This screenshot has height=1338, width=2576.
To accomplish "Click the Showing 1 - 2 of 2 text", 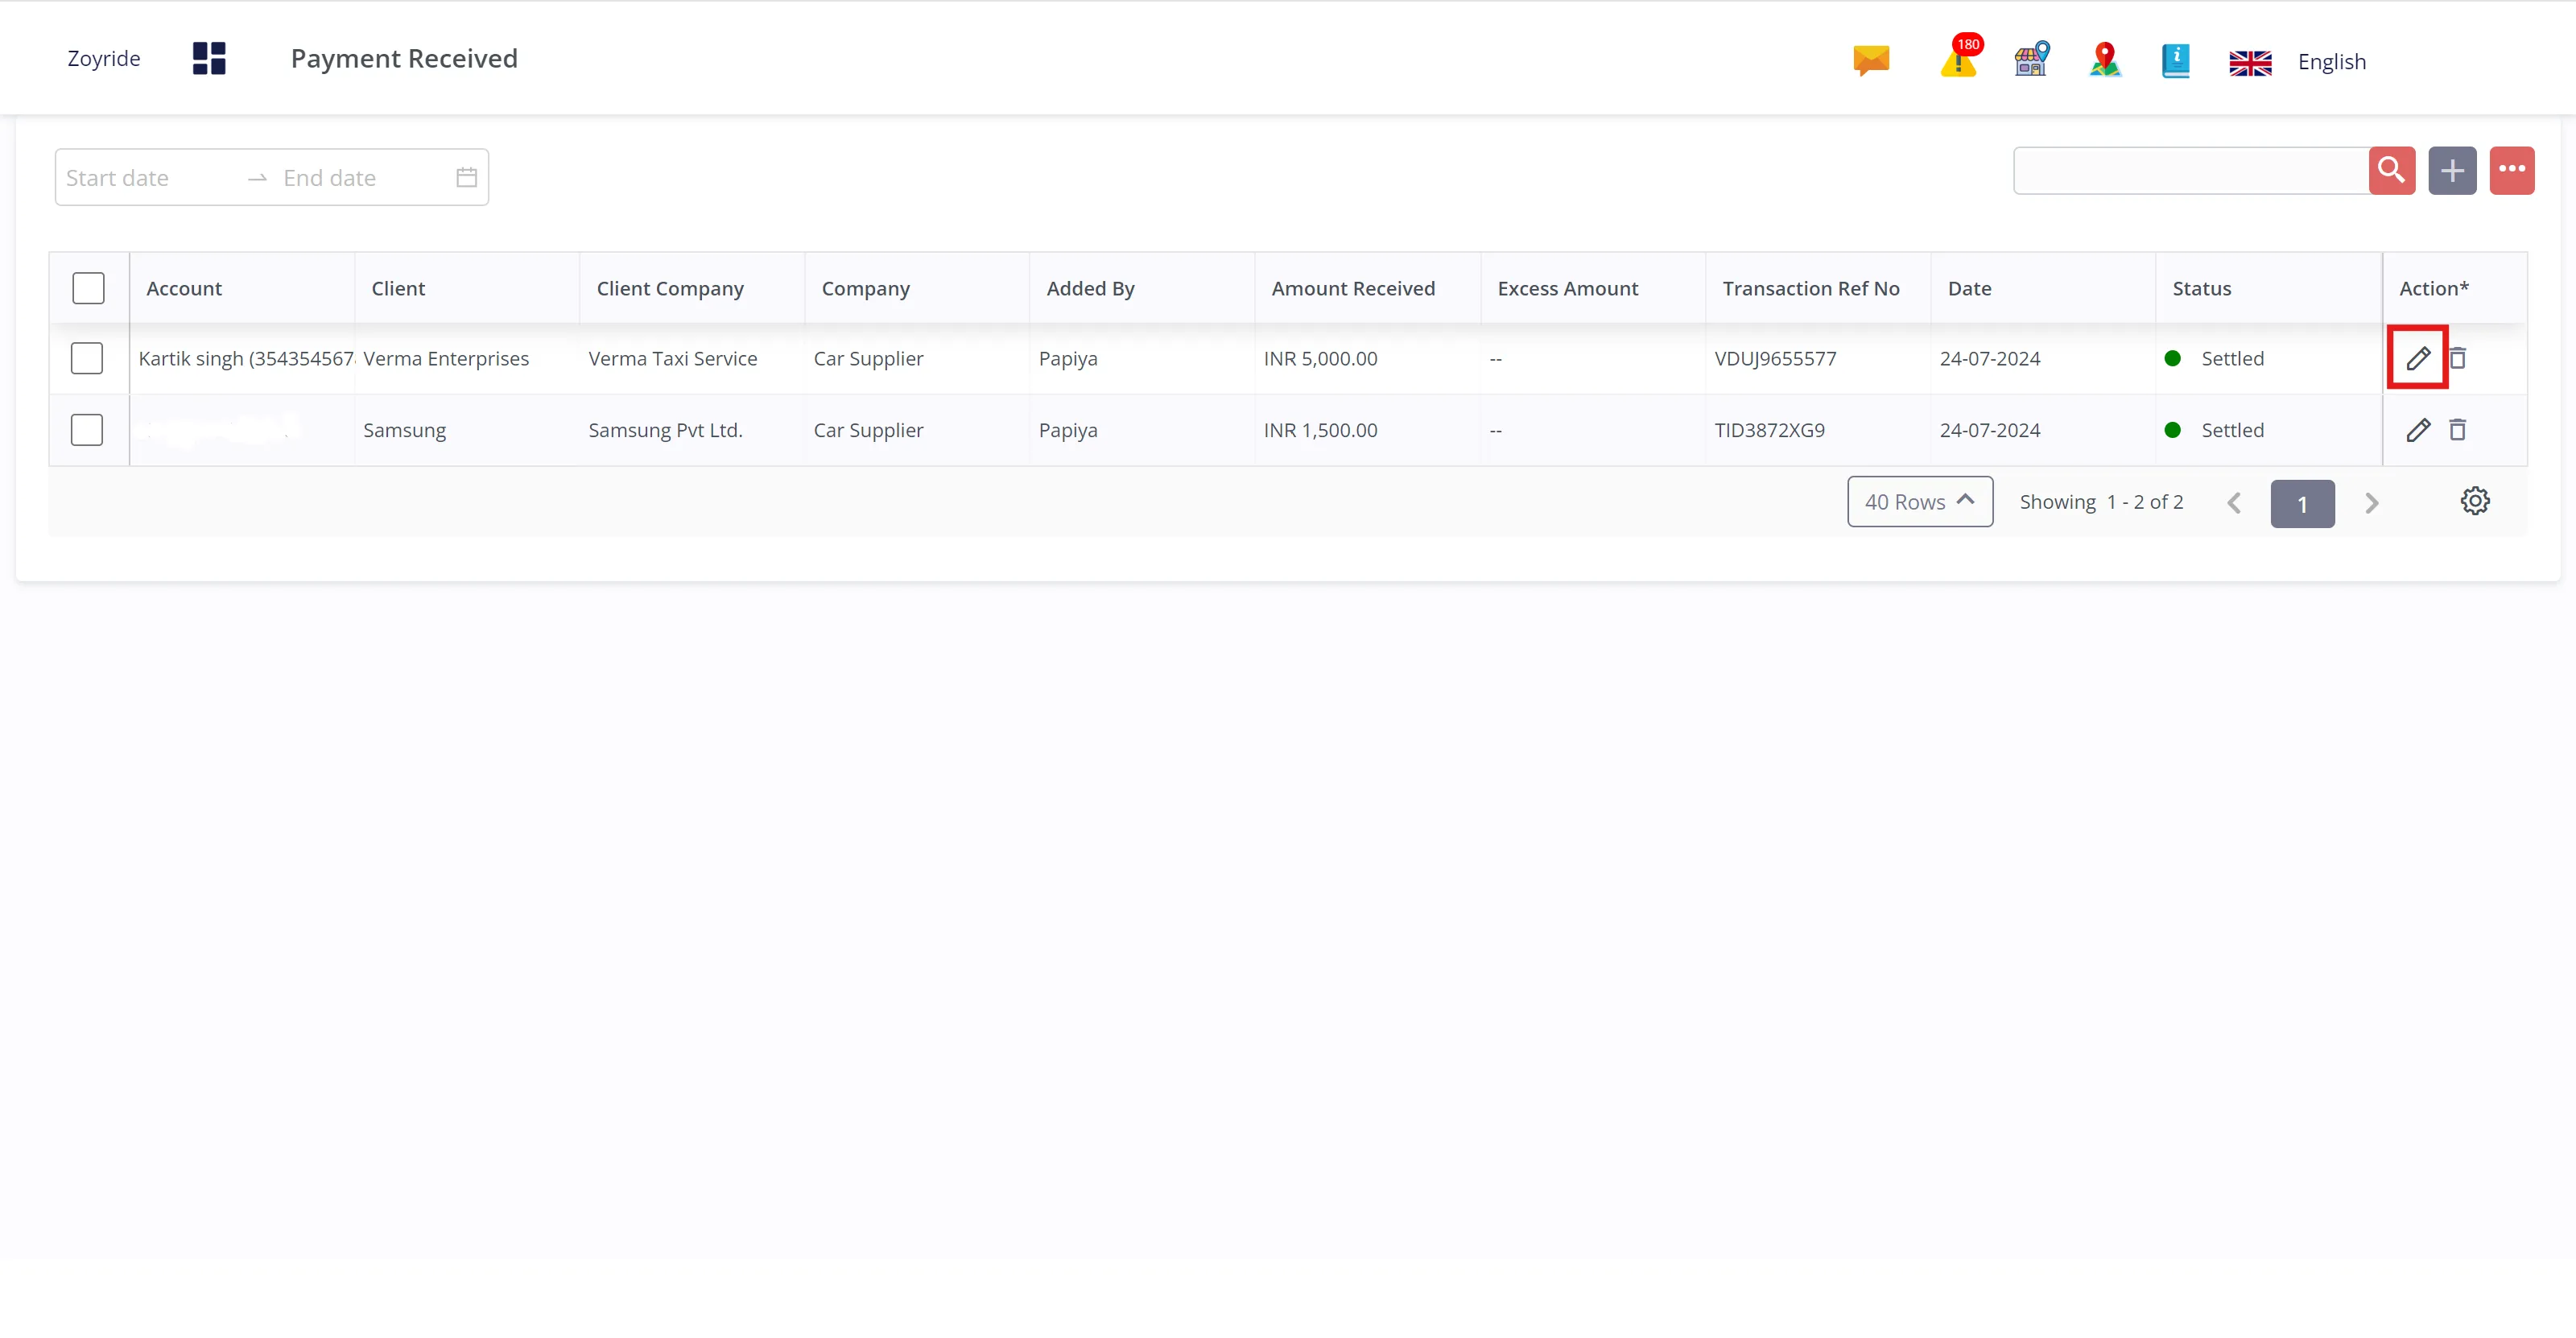I will (x=2101, y=502).
